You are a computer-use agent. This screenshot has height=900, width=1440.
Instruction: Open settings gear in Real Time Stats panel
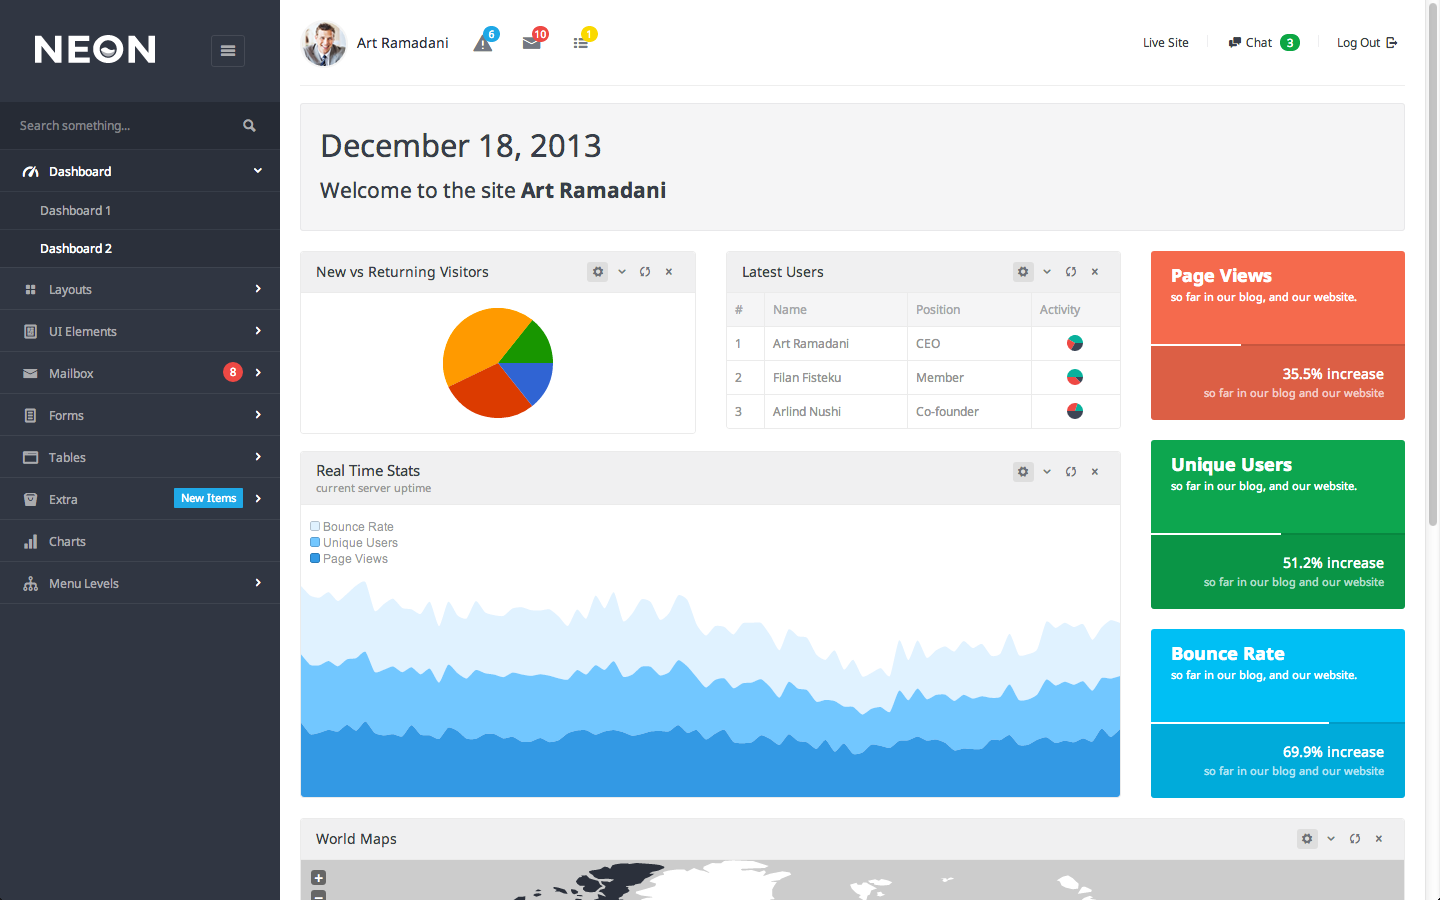(1023, 472)
